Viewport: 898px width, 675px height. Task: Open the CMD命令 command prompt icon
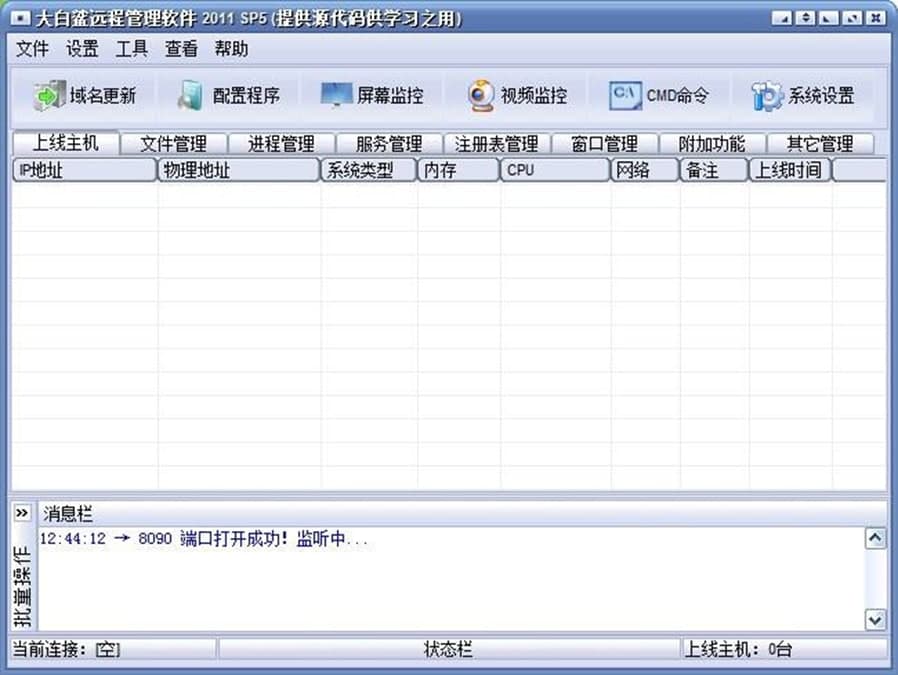[625, 96]
